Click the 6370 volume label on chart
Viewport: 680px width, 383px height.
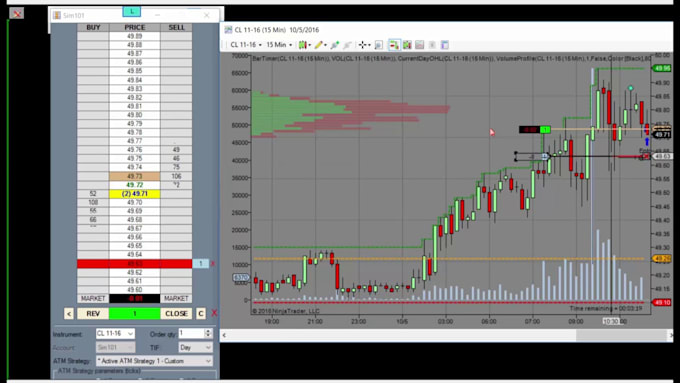pos(241,278)
